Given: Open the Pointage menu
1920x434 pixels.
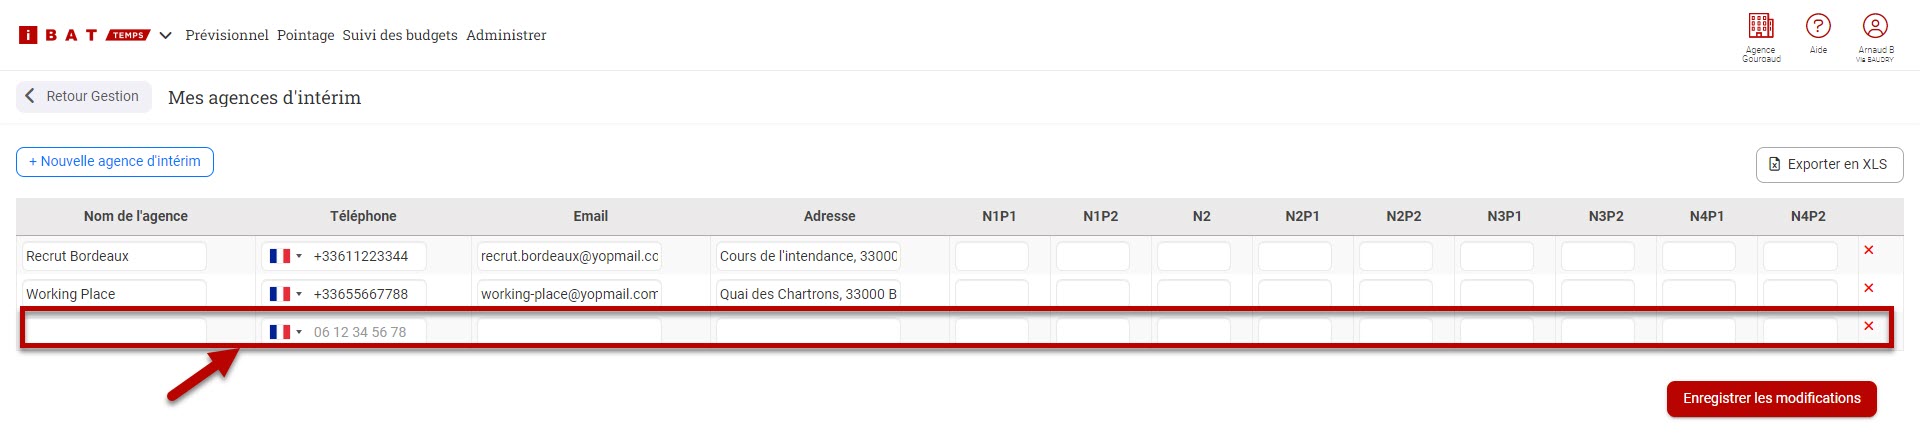Looking at the screenshot, I should point(306,35).
